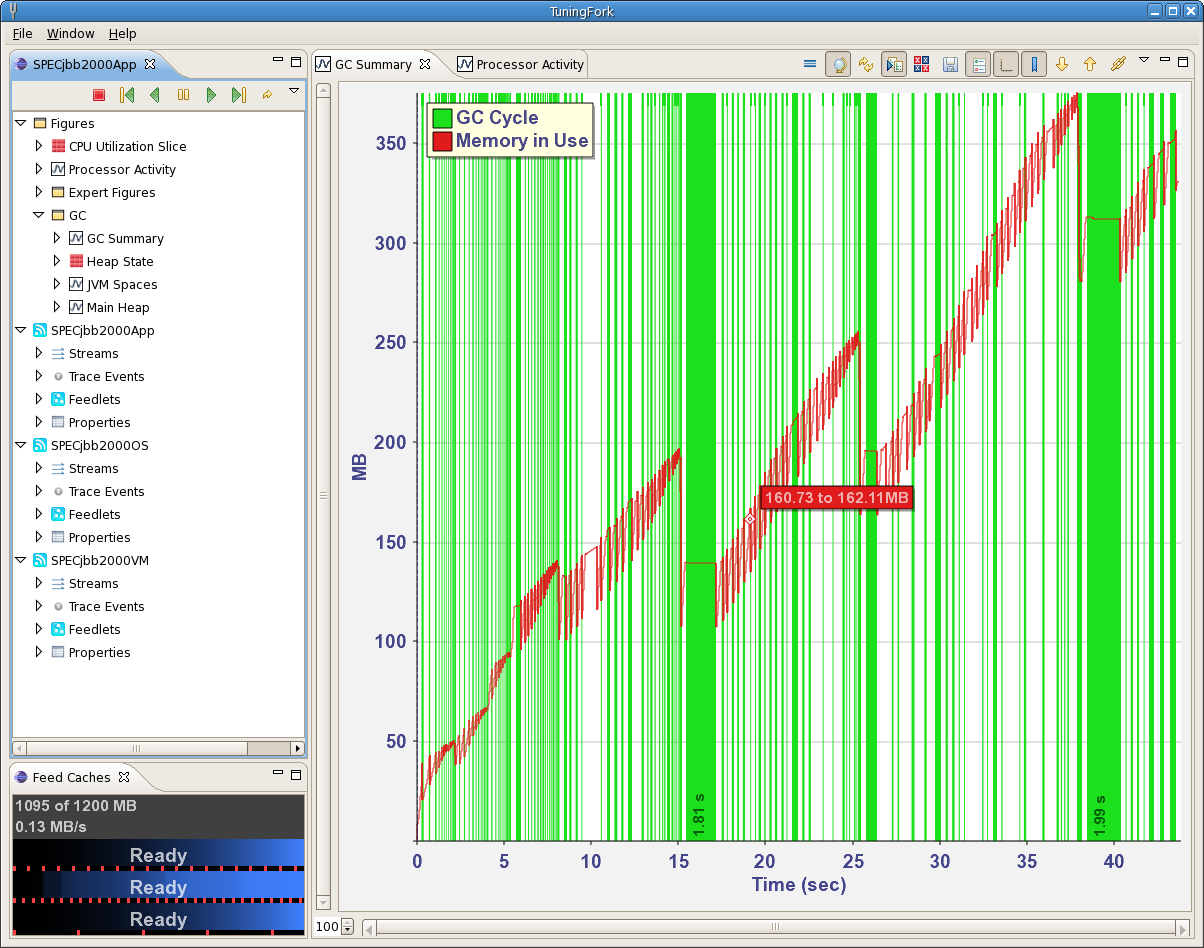Image resolution: width=1204 pixels, height=948 pixels.
Task: Click the red Stop button
Action: click(99, 95)
